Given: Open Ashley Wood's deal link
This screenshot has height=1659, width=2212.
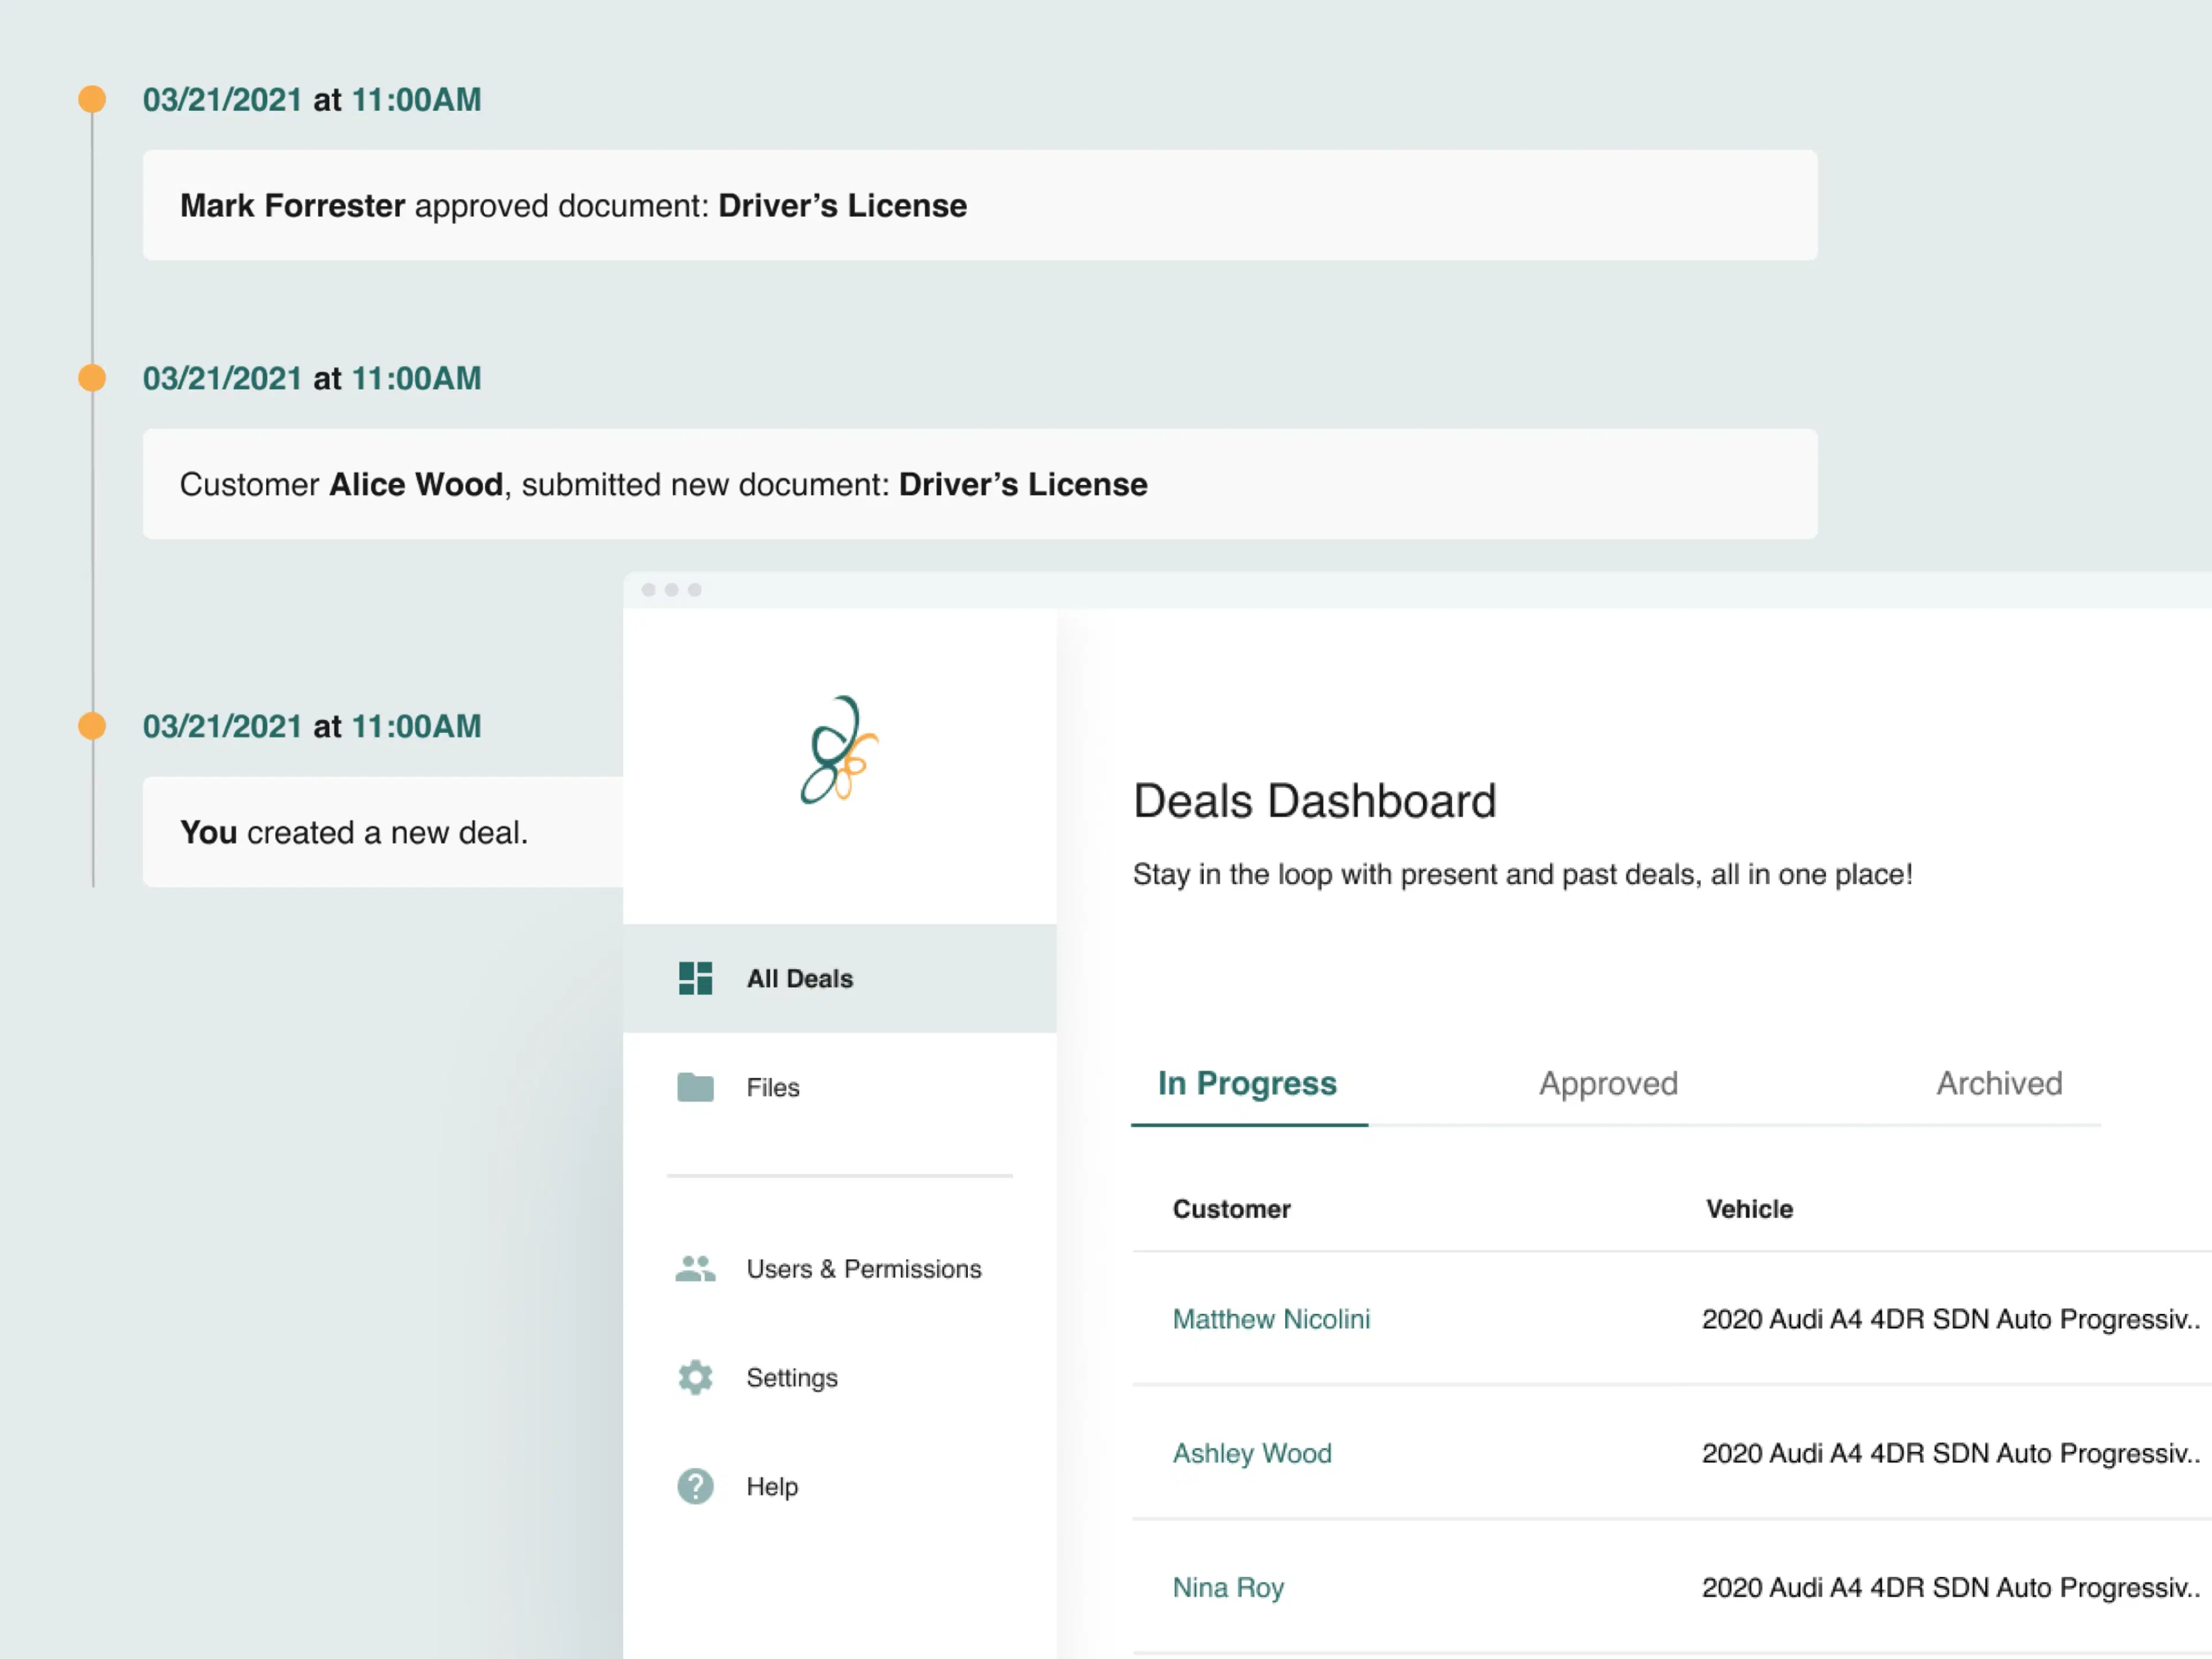Looking at the screenshot, I should coord(1252,1453).
